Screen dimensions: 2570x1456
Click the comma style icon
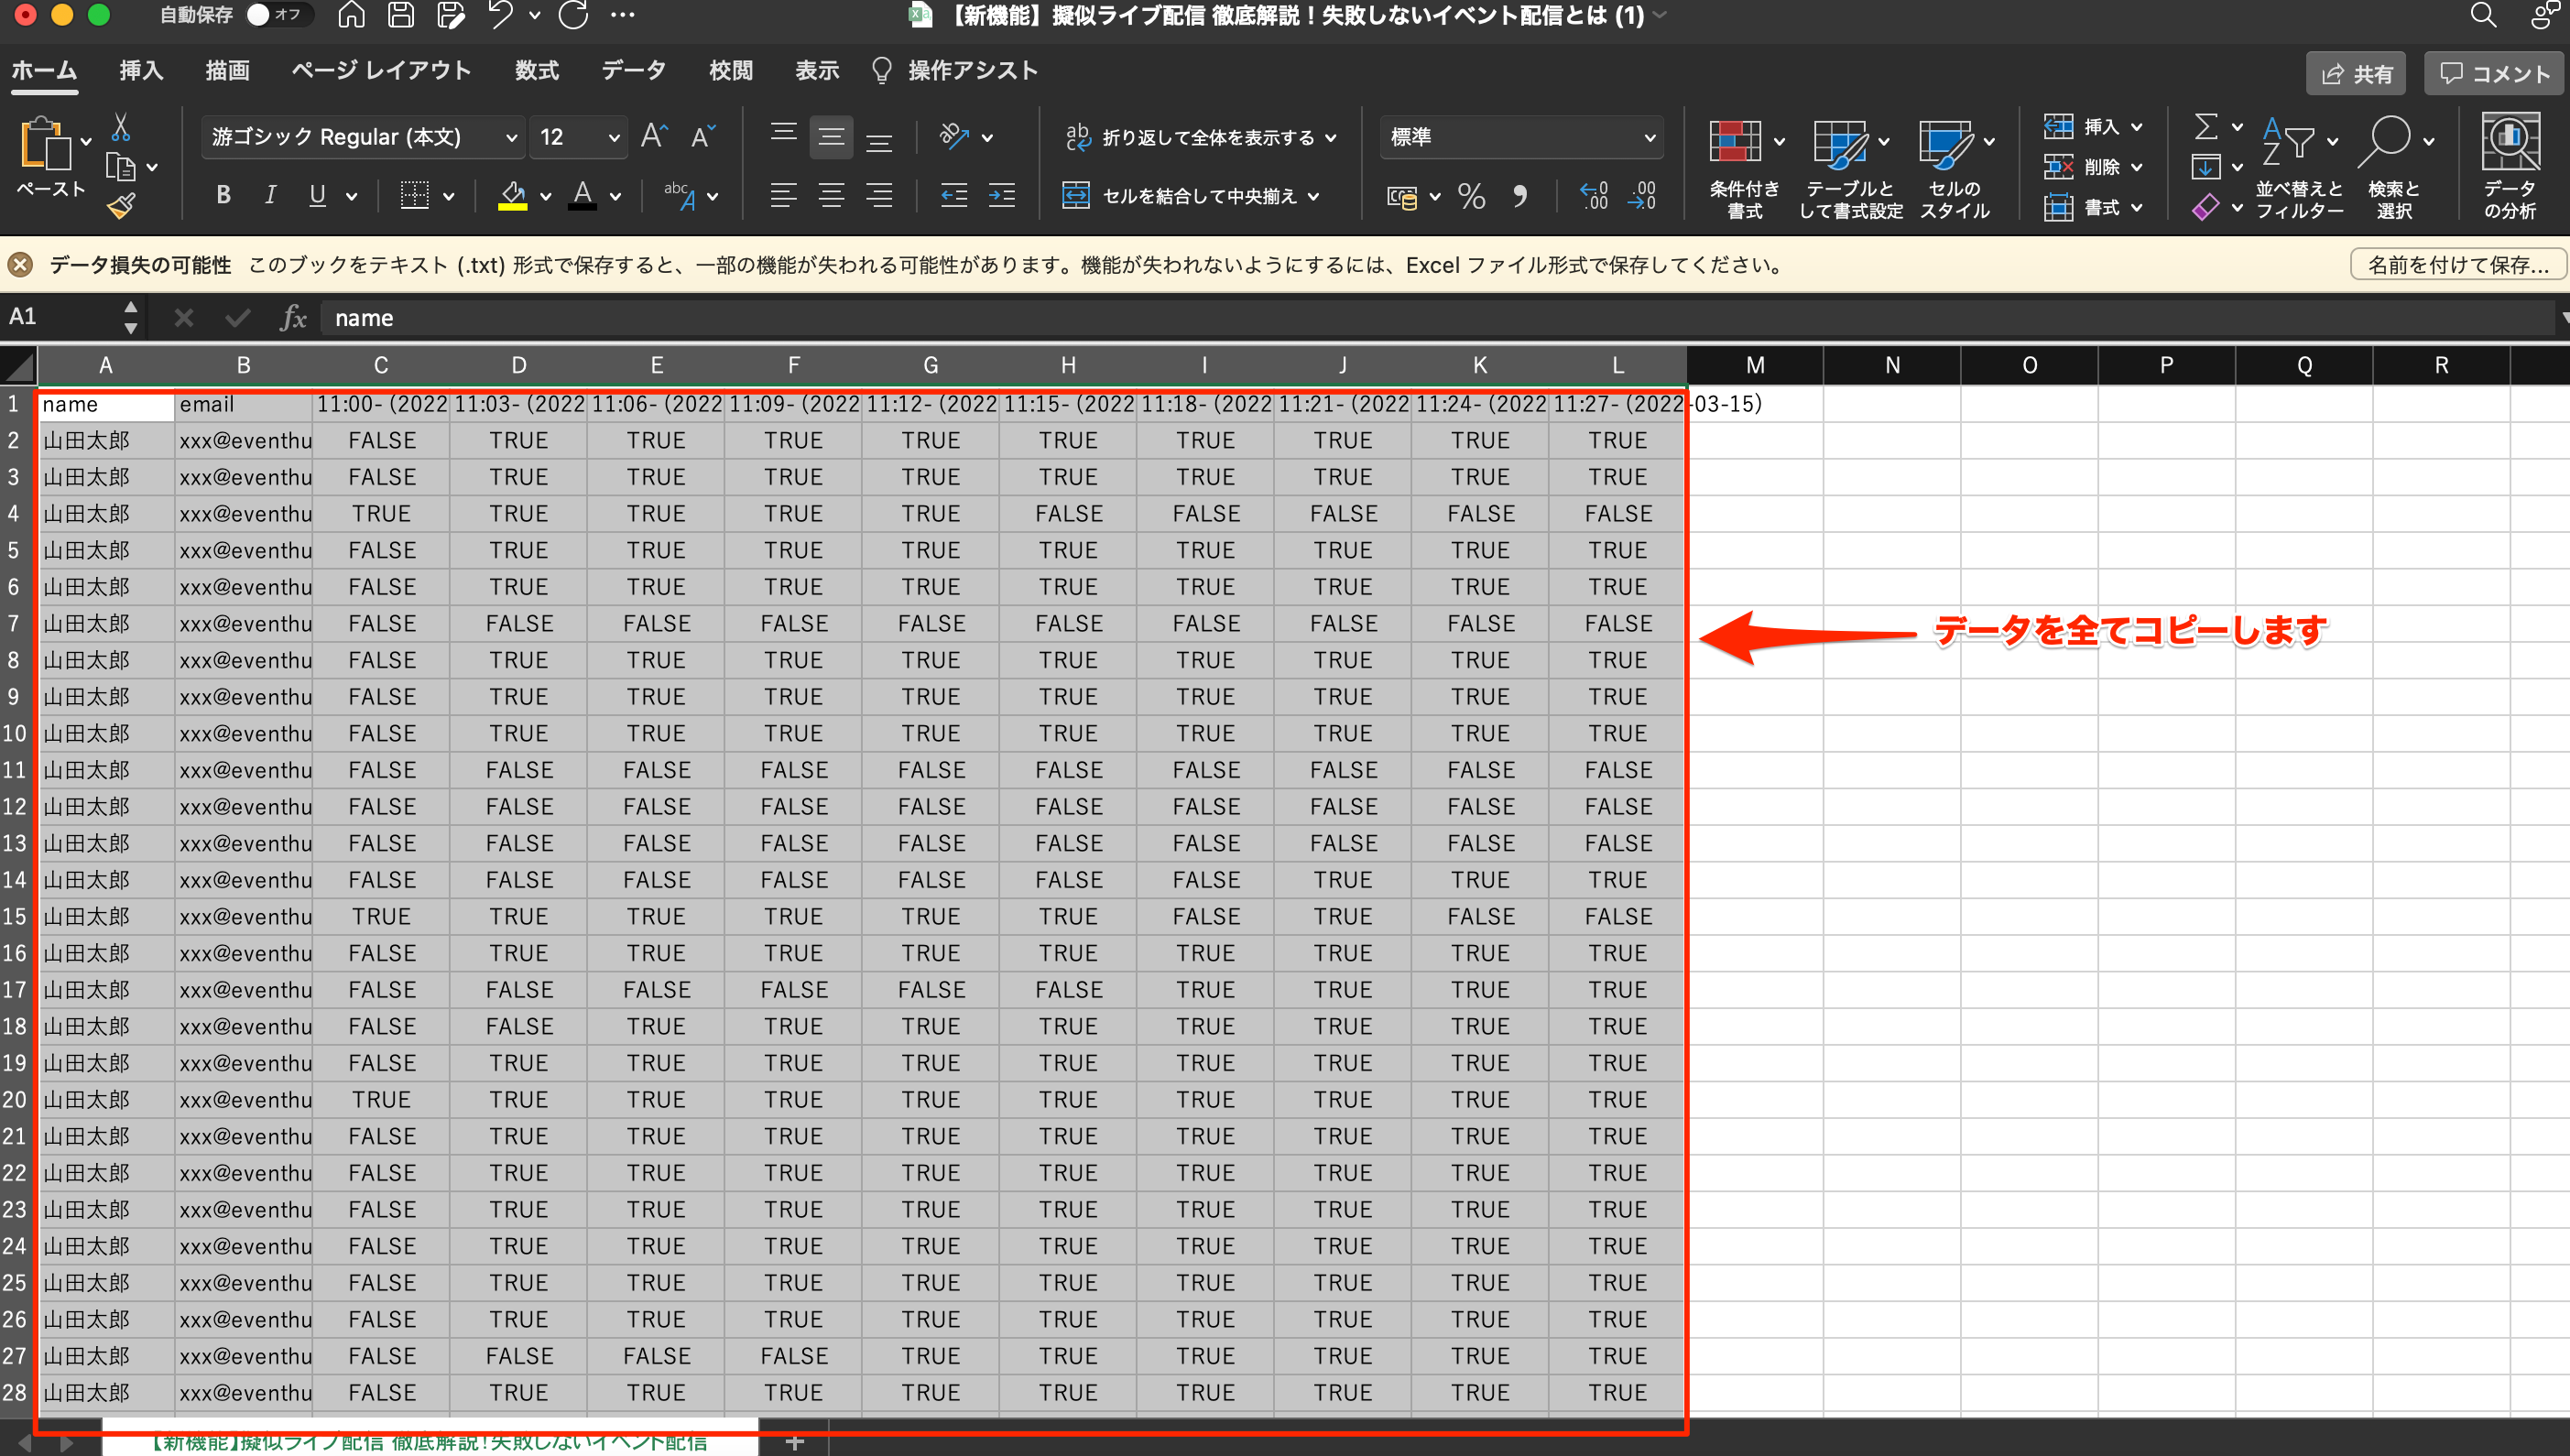[1520, 196]
